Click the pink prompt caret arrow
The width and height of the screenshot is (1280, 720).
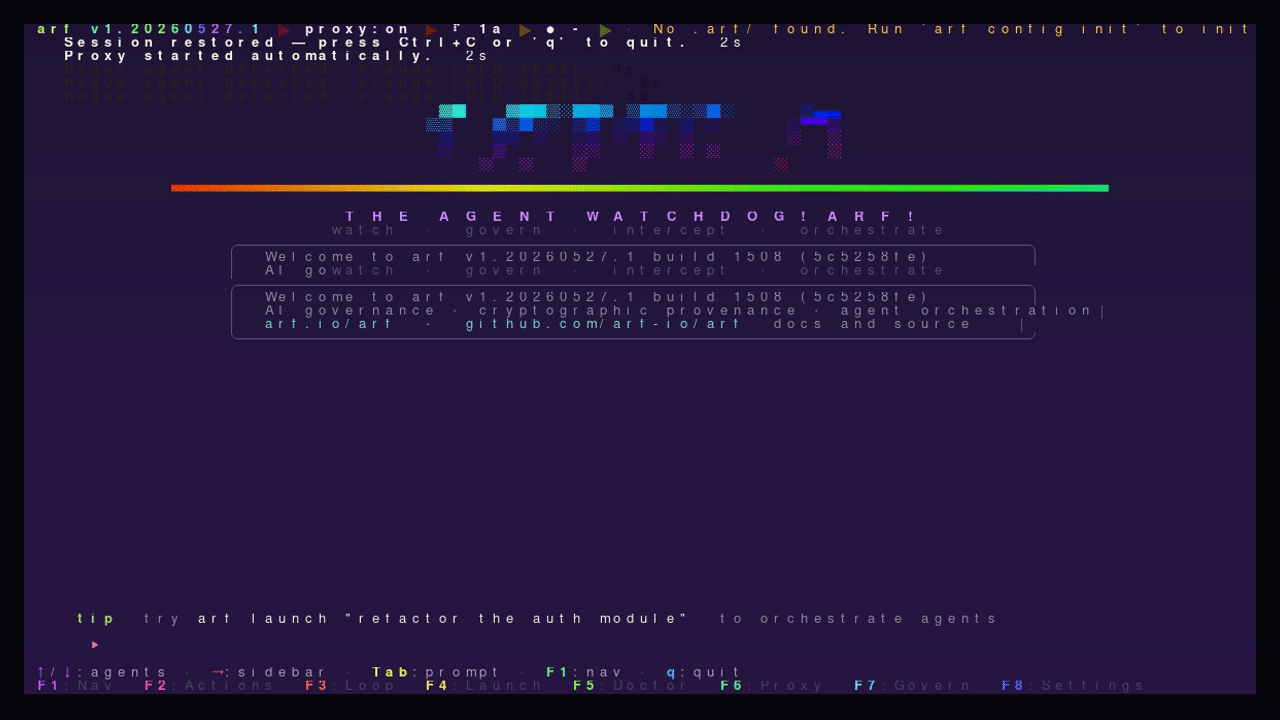point(95,645)
